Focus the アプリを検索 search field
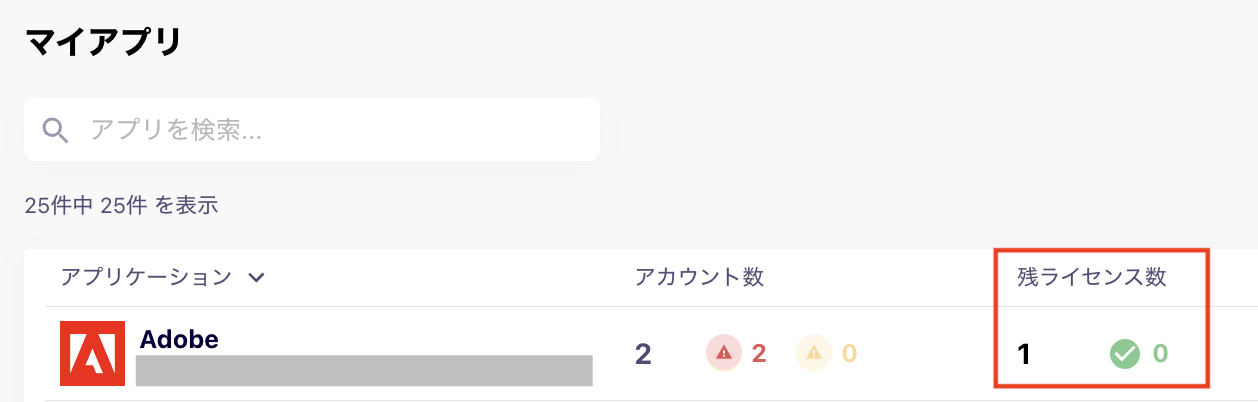 click(x=312, y=129)
